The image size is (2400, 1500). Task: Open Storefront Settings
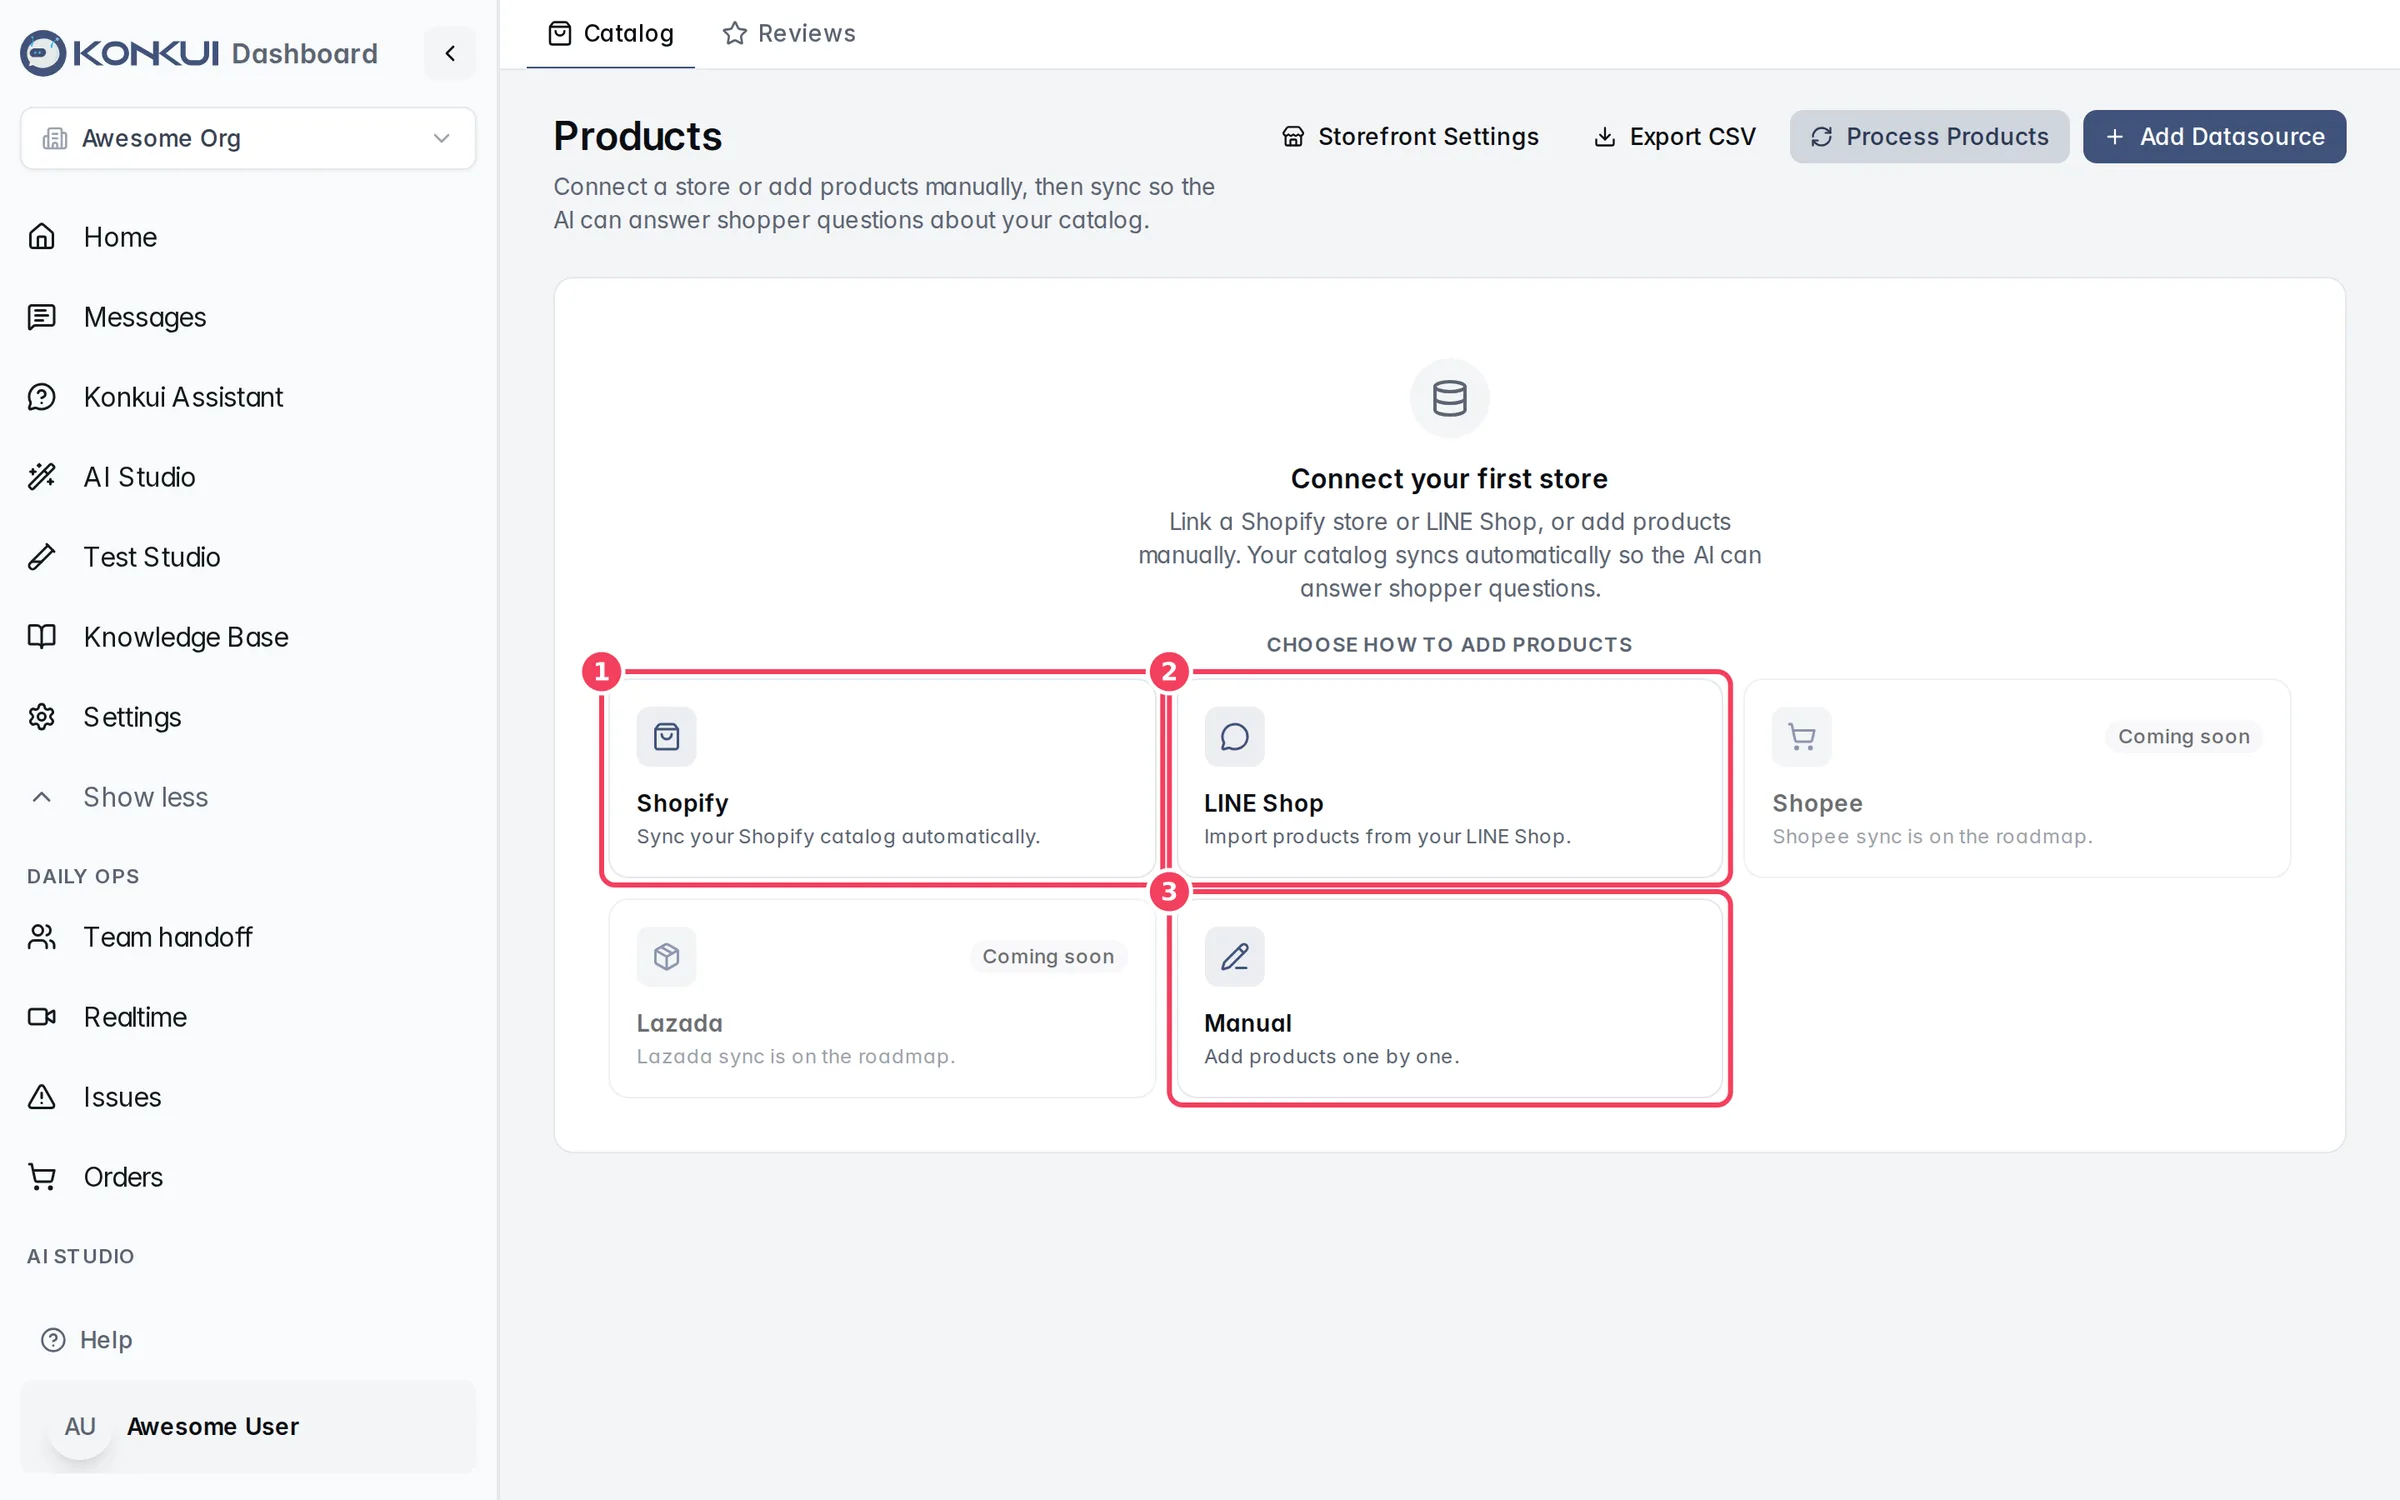[x=1410, y=137]
